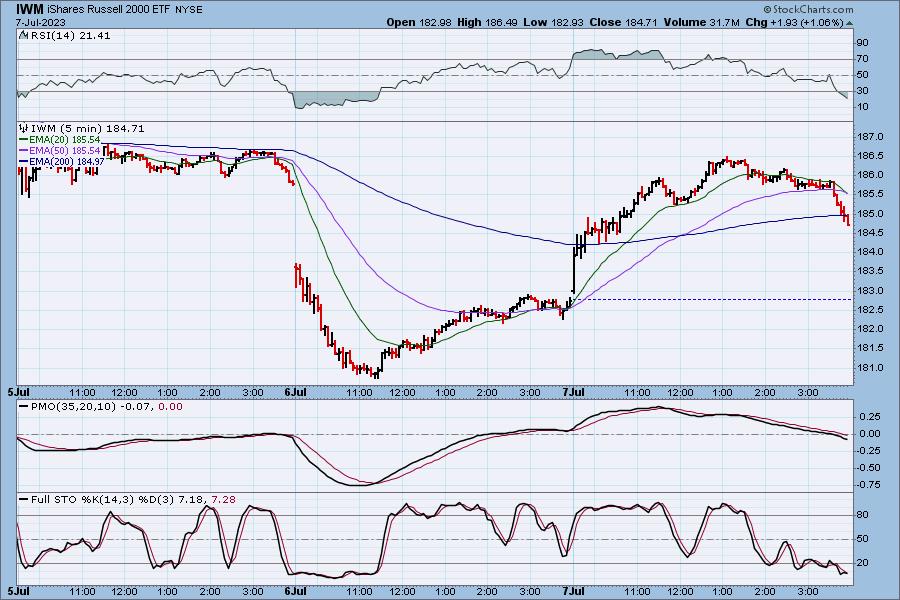Click the black line swatch before PMO
This screenshot has width=900, height=600.
tap(24, 407)
